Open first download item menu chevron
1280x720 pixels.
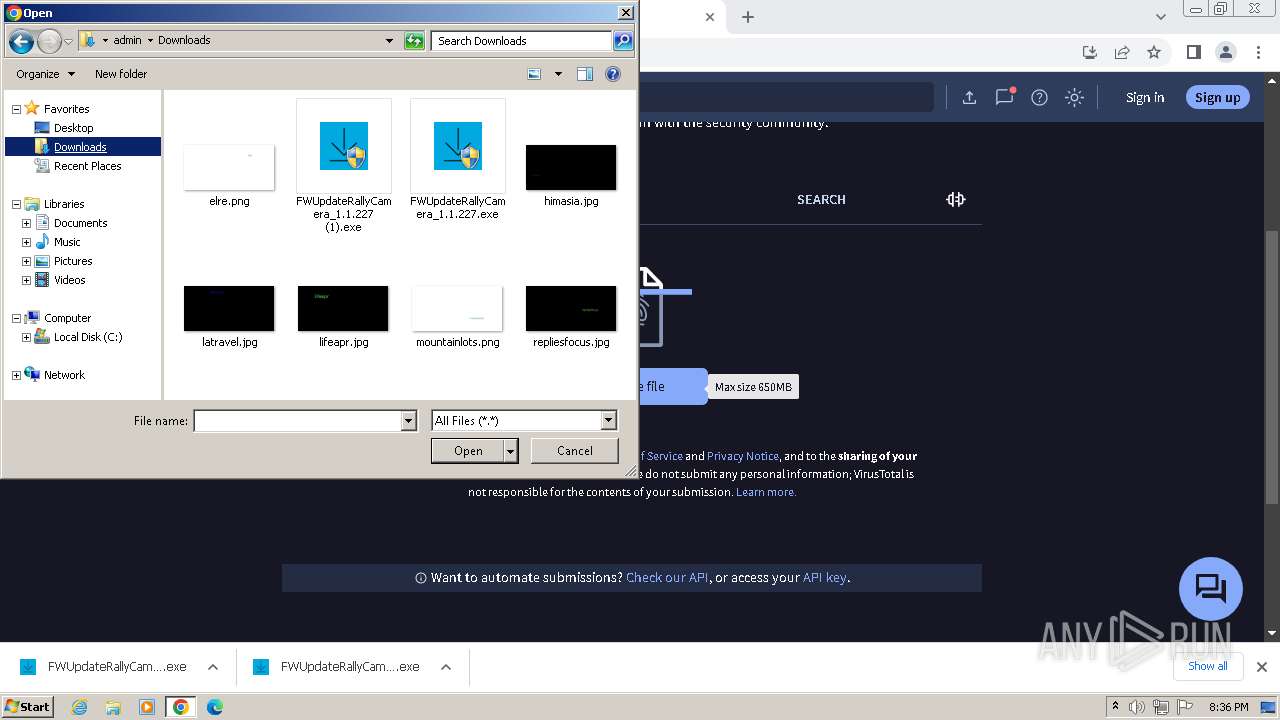[213, 667]
